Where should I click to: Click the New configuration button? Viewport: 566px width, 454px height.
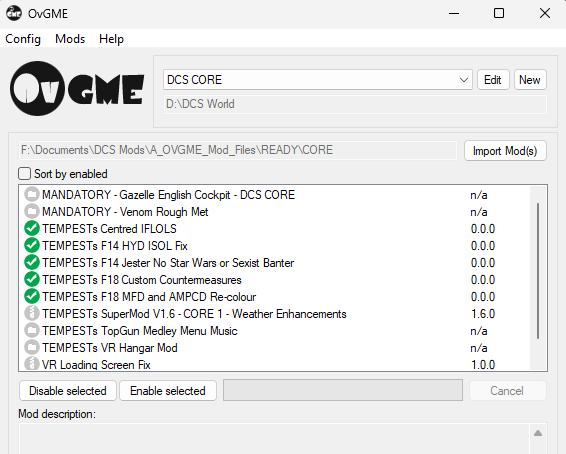pos(530,80)
